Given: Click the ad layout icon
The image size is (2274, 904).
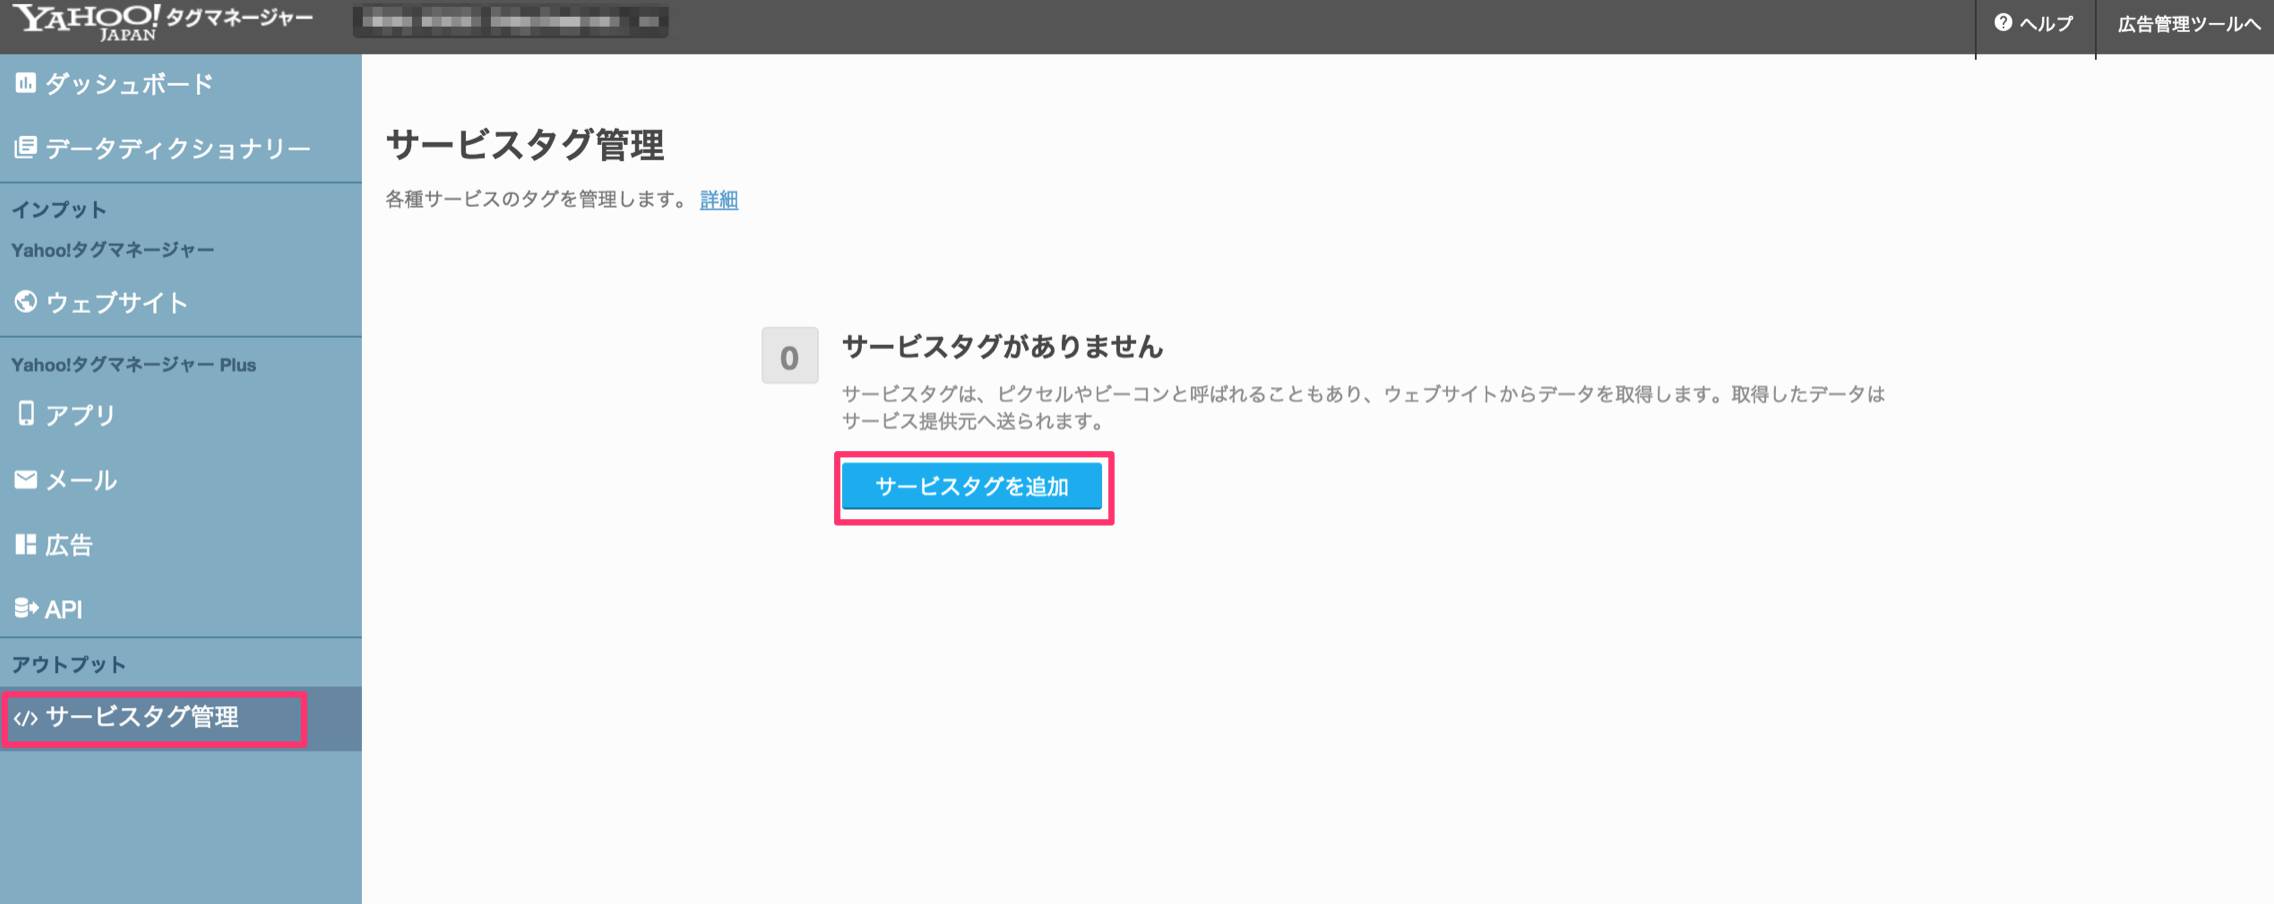Looking at the screenshot, I should 25,544.
